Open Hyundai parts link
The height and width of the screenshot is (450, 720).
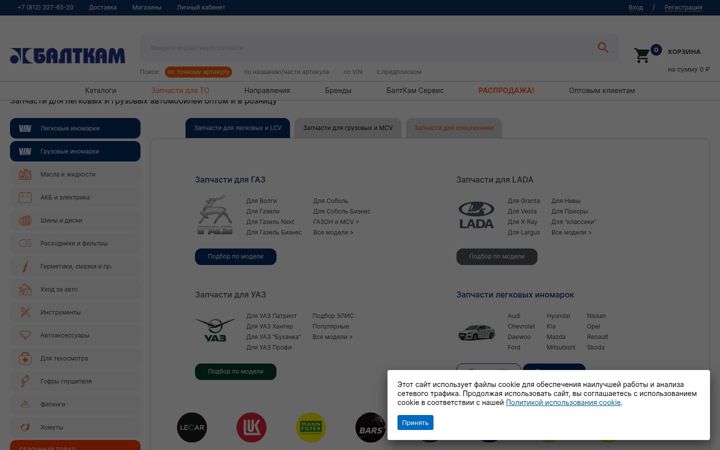[x=558, y=316]
